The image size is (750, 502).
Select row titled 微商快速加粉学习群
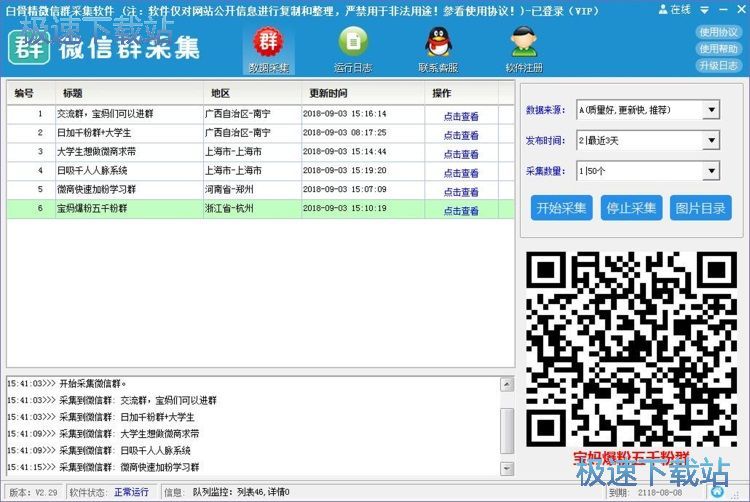point(261,189)
